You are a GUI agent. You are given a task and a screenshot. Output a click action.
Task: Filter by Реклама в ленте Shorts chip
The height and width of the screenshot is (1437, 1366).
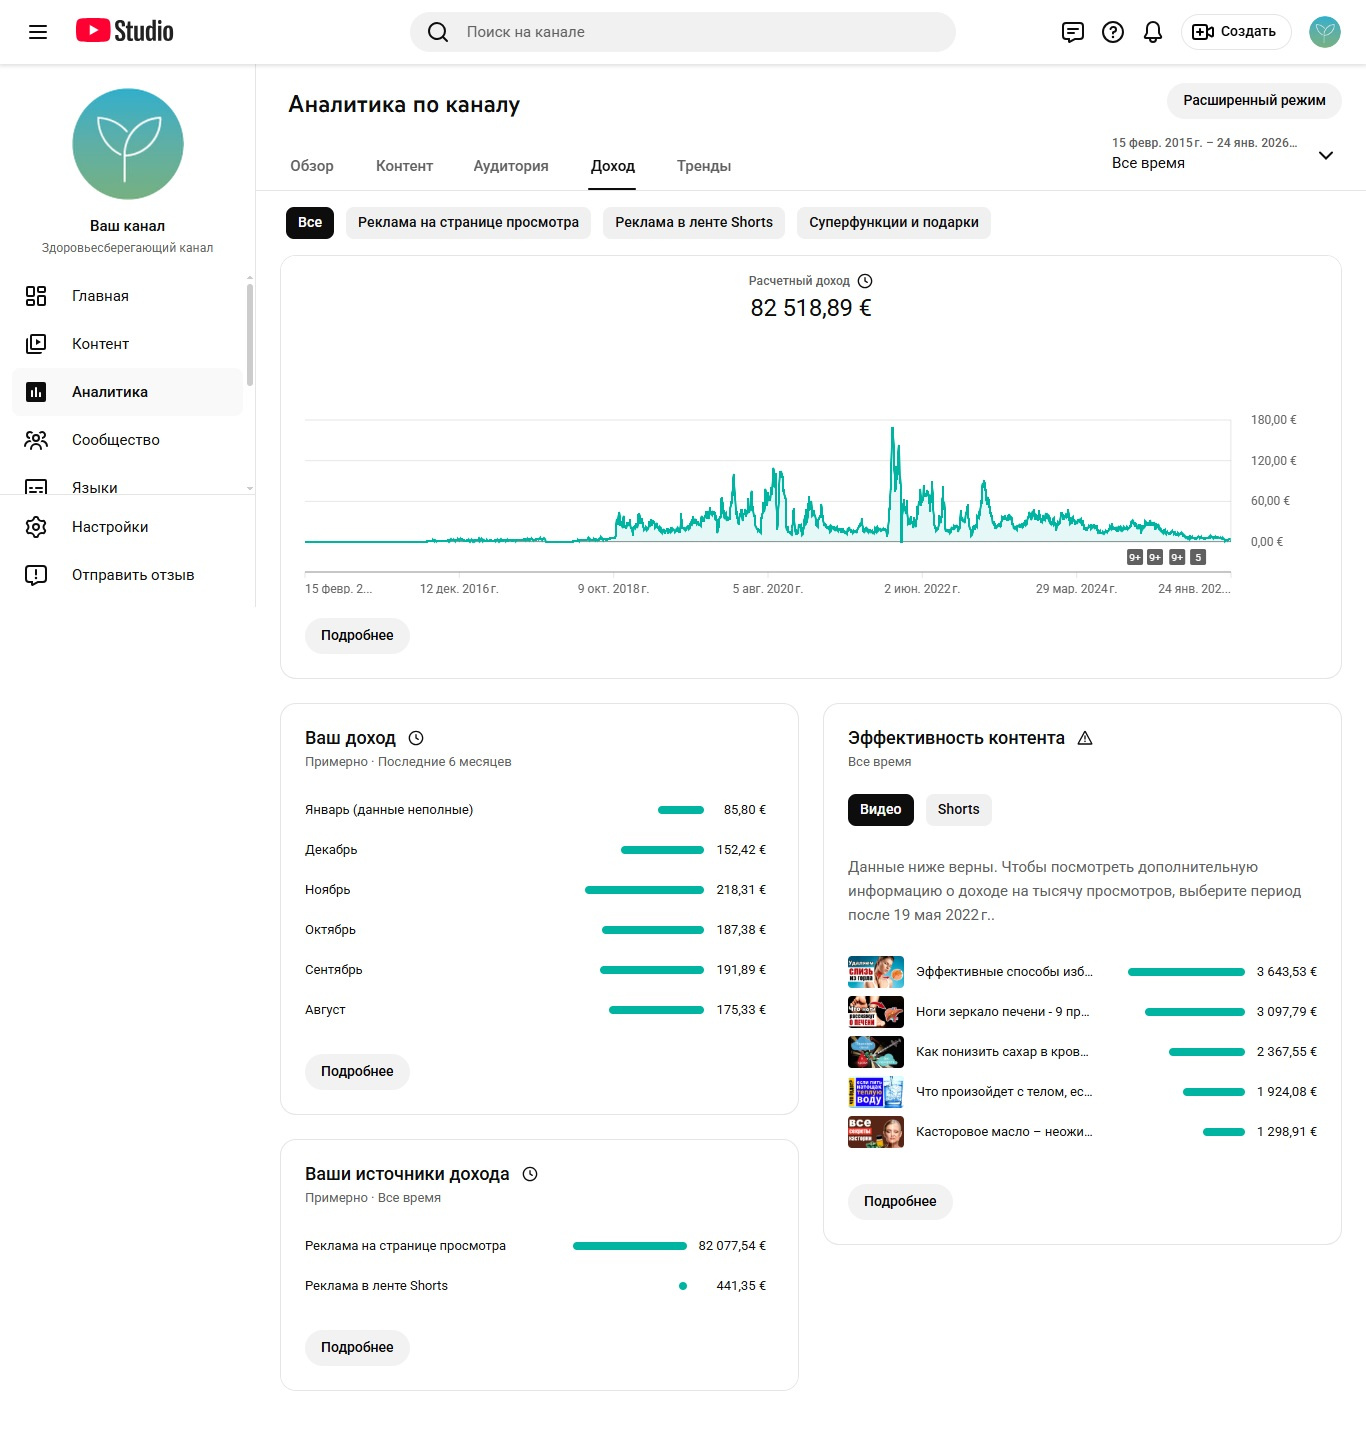694,223
